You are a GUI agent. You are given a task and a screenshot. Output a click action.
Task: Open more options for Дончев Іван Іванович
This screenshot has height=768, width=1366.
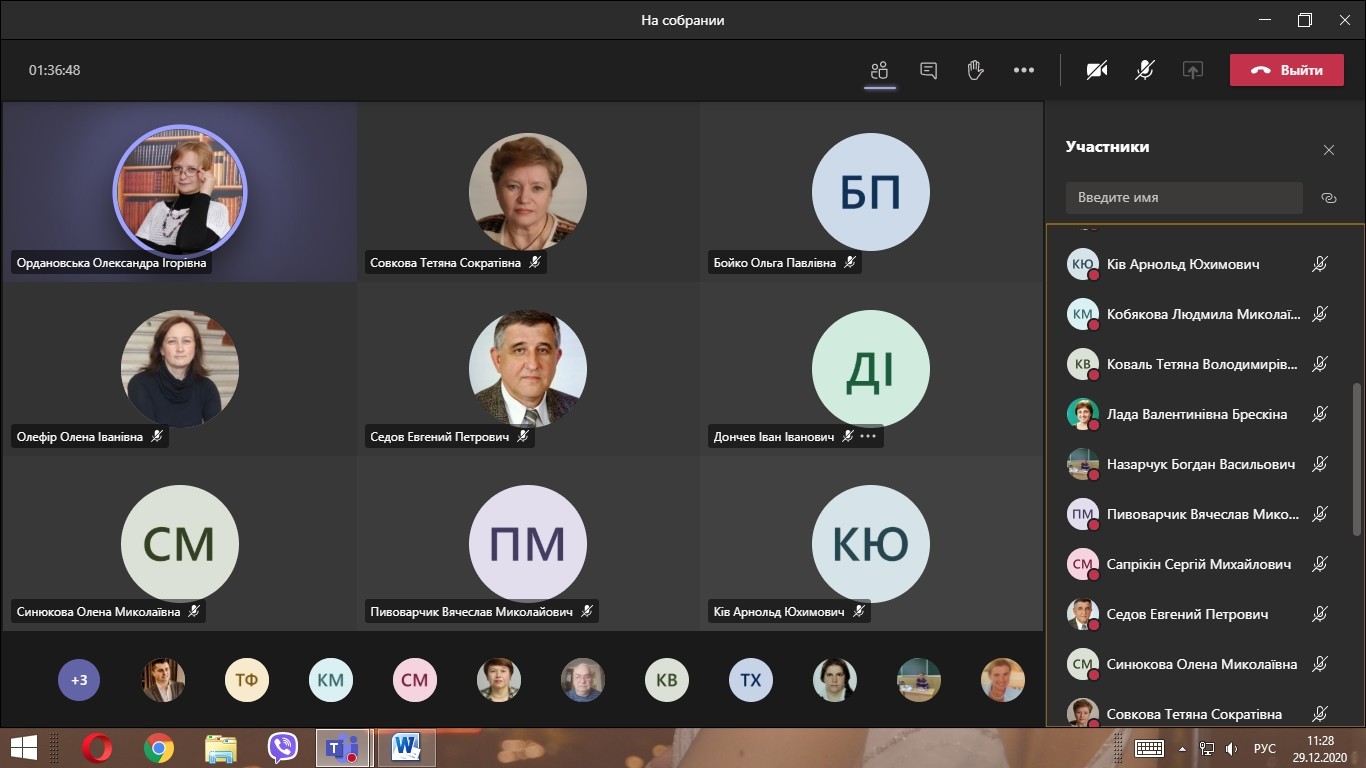(x=868, y=436)
